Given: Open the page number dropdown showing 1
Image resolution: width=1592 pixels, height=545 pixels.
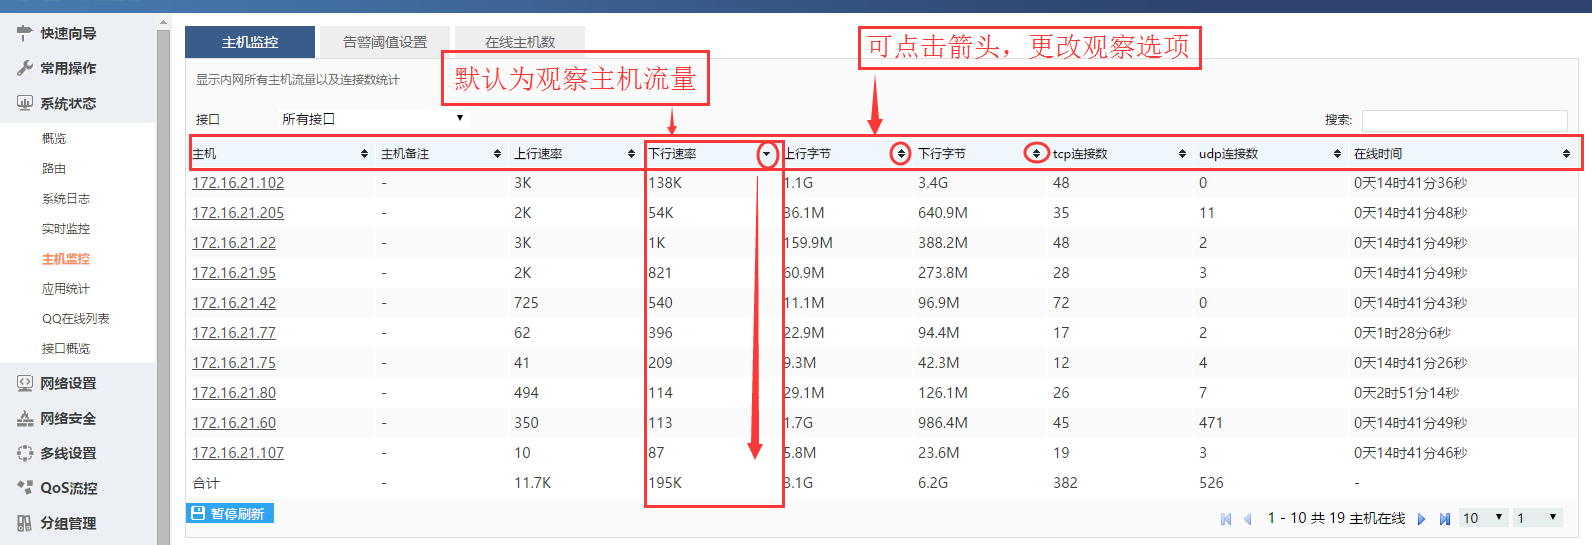Looking at the screenshot, I should pyautogui.click(x=1536, y=518).
